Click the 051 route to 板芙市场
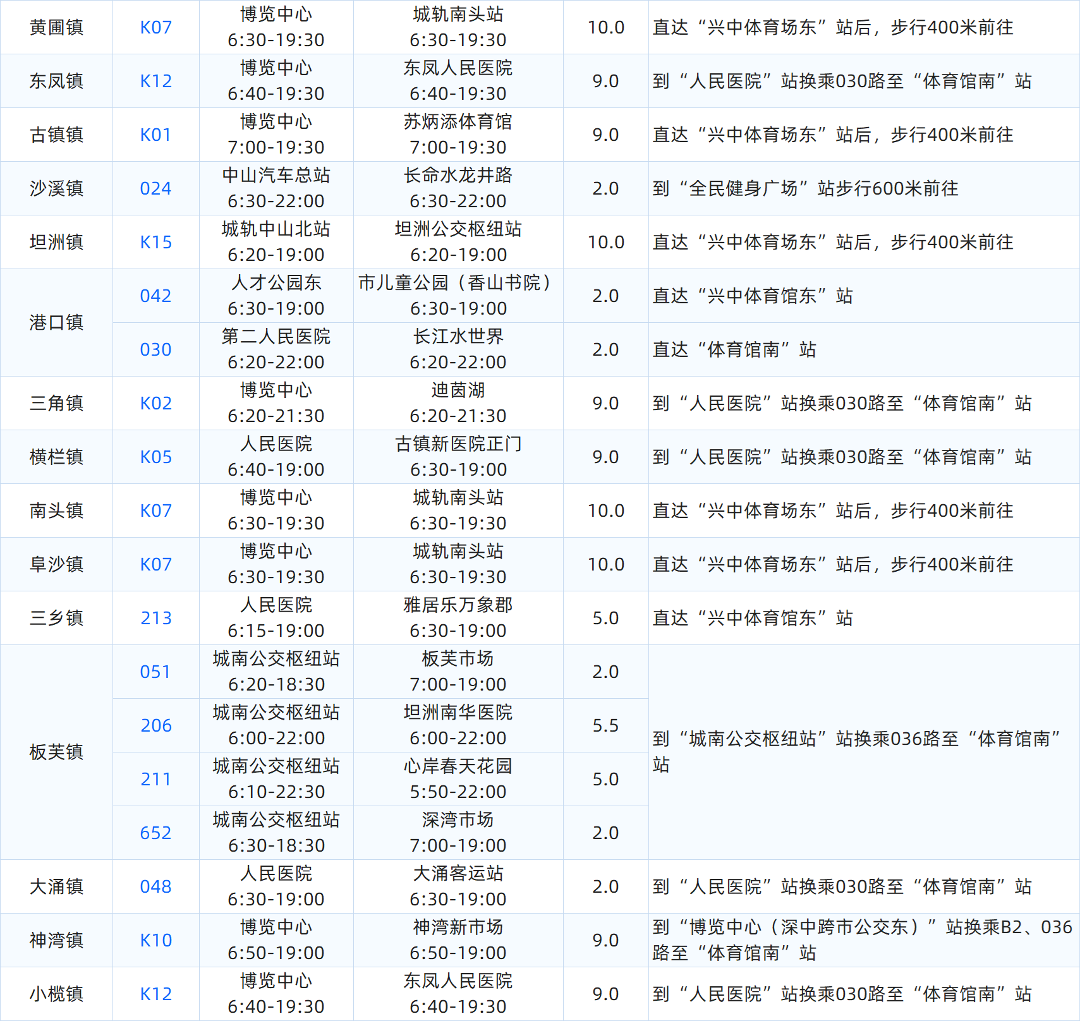 click(x=156, y=672)
